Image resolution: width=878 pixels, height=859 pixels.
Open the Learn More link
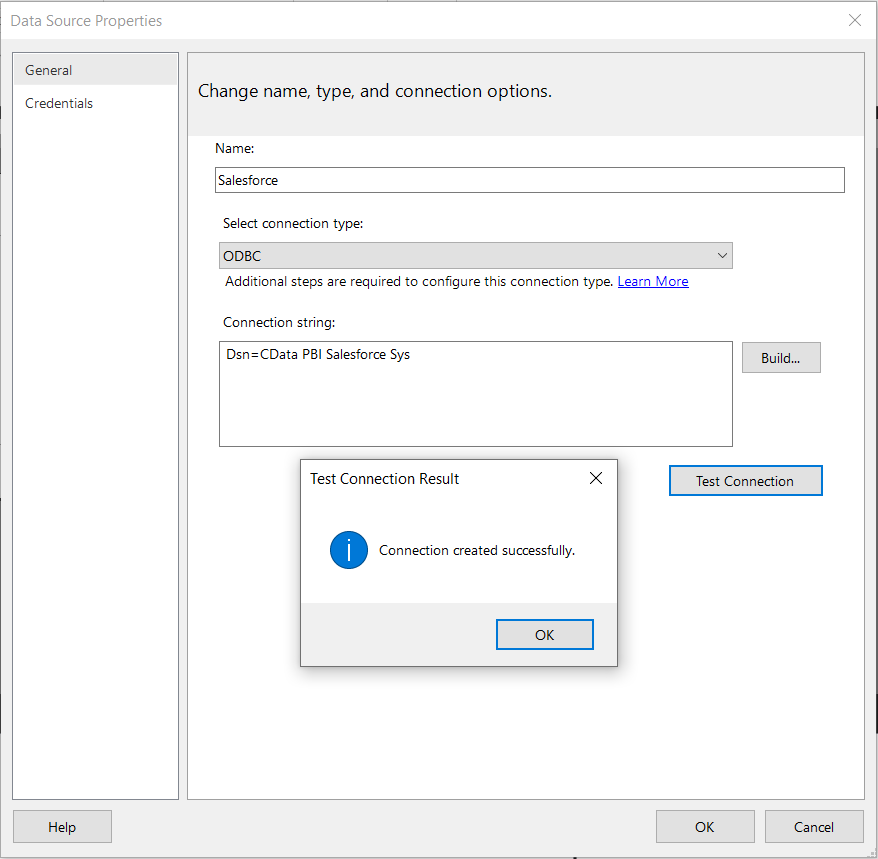point(652,281)
